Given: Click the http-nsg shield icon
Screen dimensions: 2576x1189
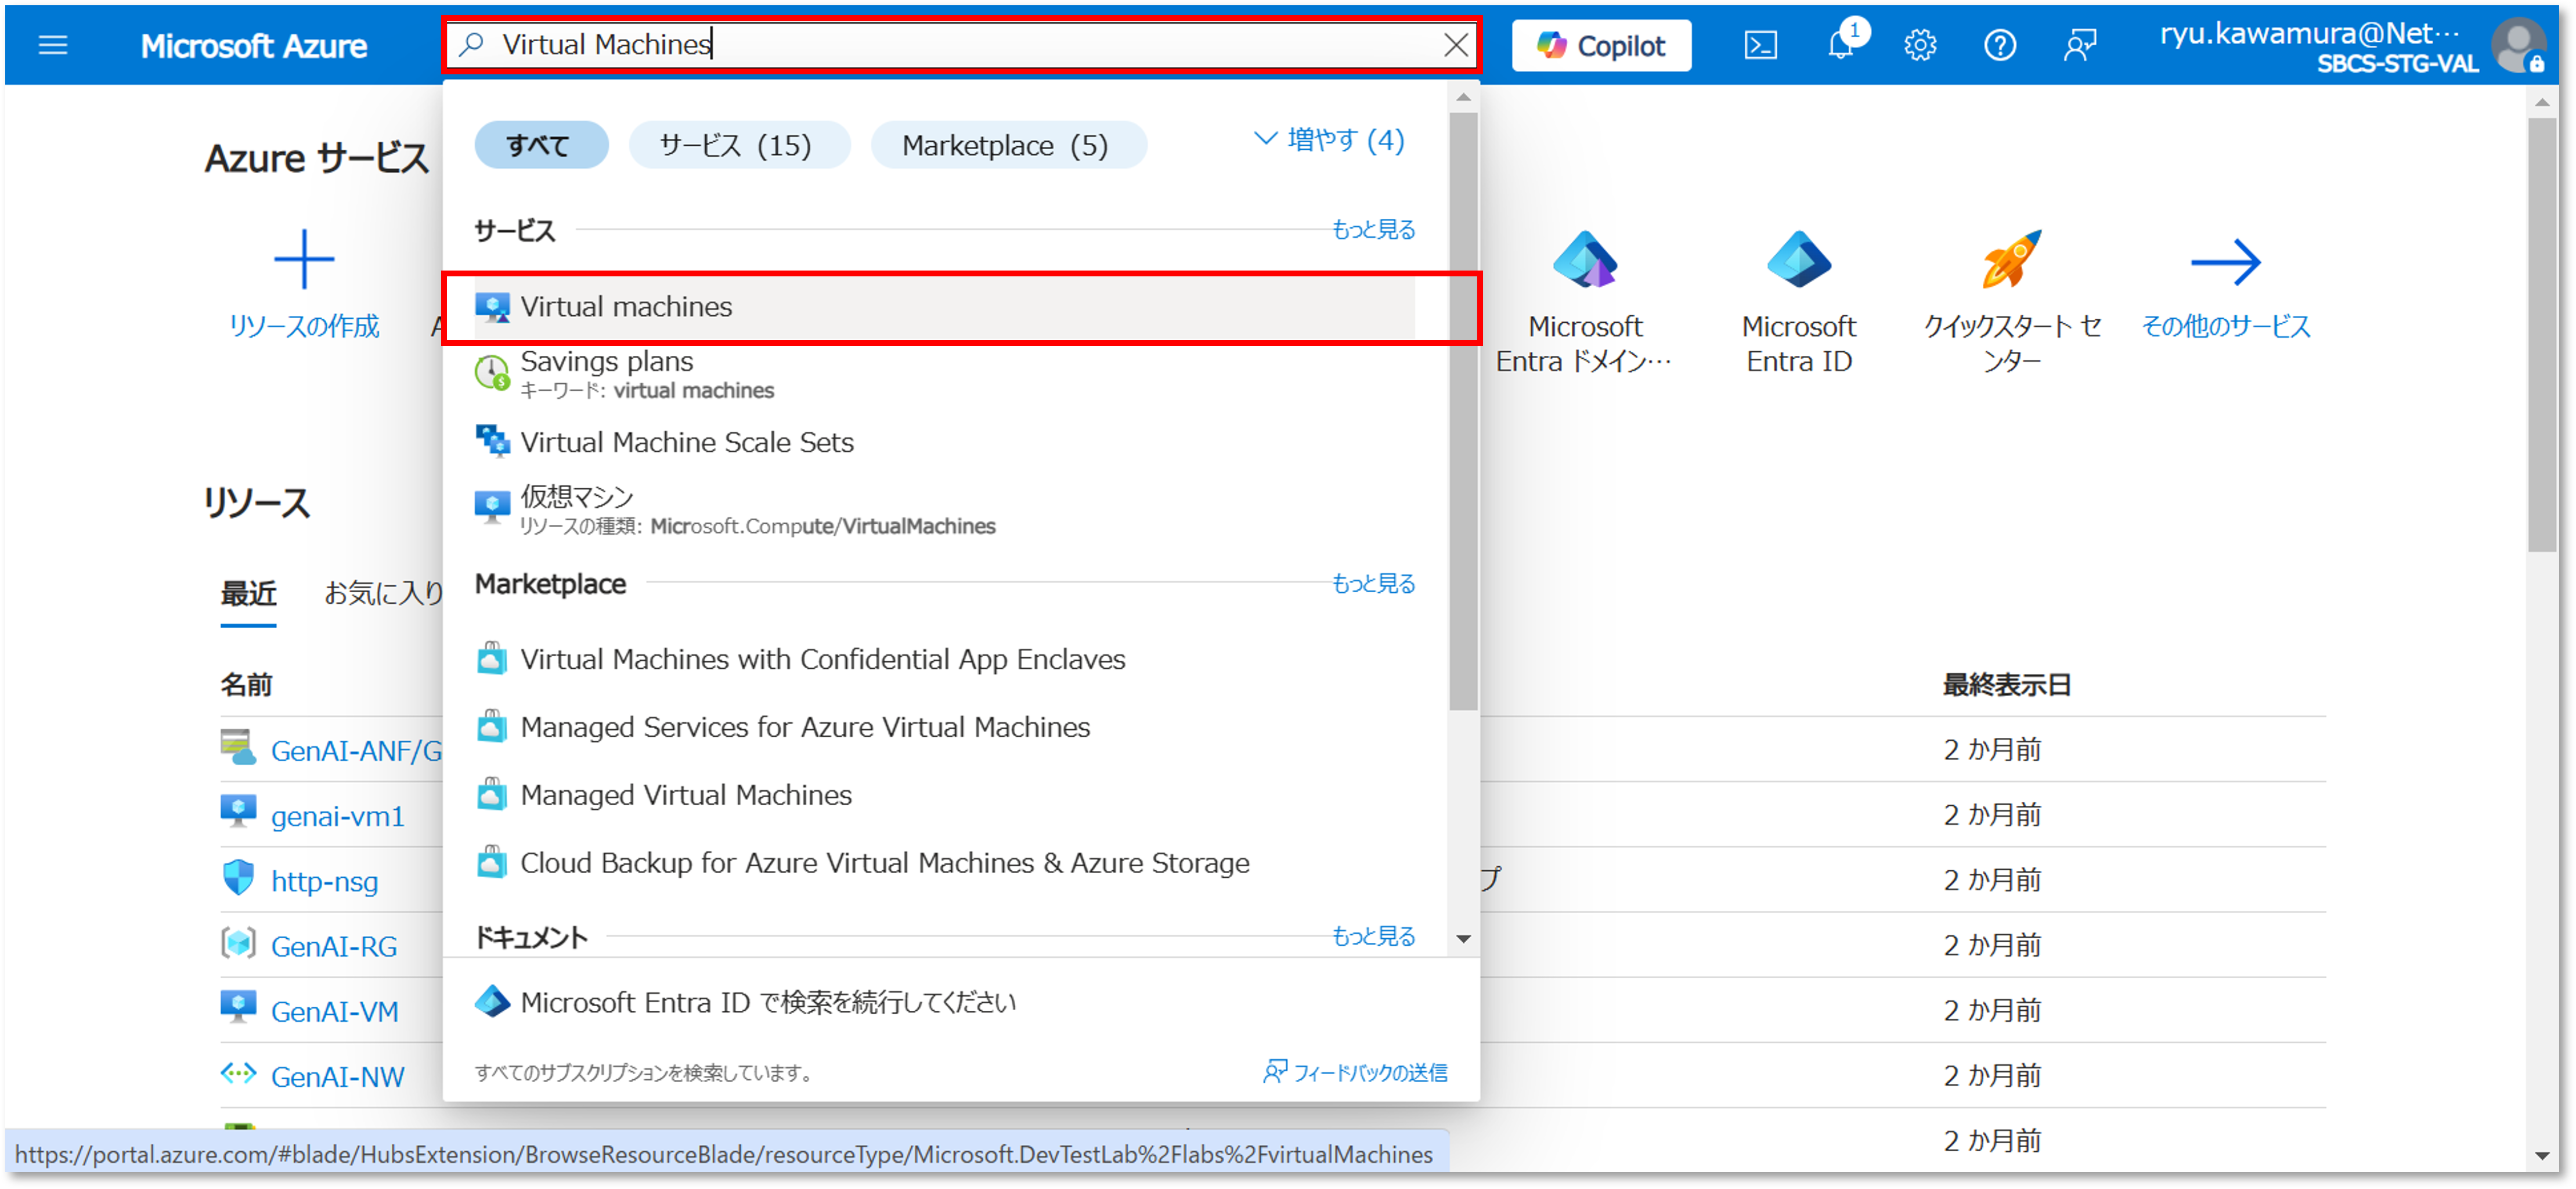Looking at the screenshot, I should [238, 879].
